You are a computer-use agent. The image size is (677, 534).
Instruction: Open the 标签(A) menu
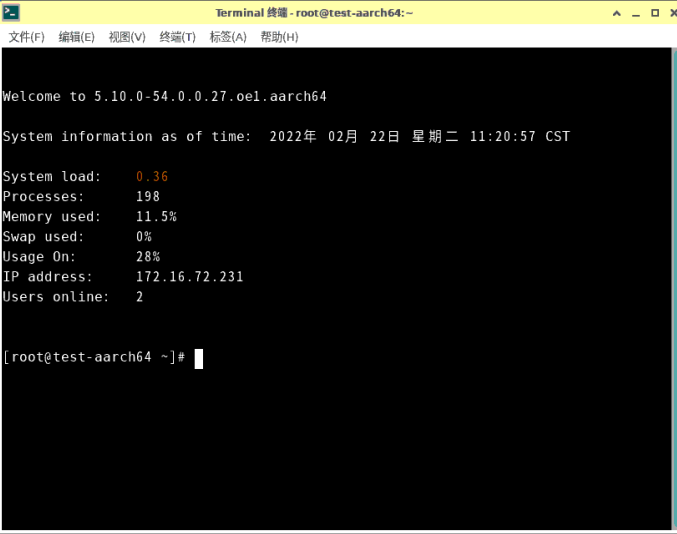point(228,37)
